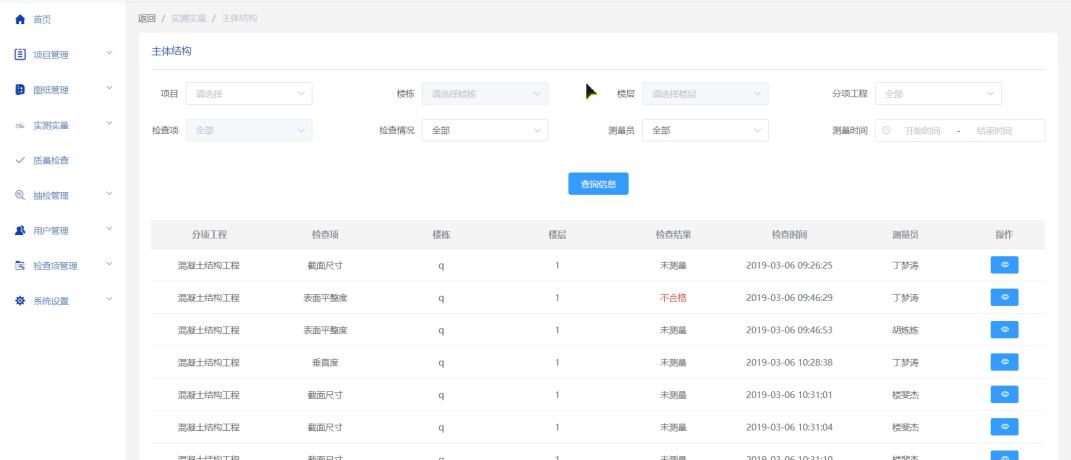View record by 胡炼炼 at 09:46:53
Image resolution: width=1071 pixels, height=460 pixels.
(1004, 329)
